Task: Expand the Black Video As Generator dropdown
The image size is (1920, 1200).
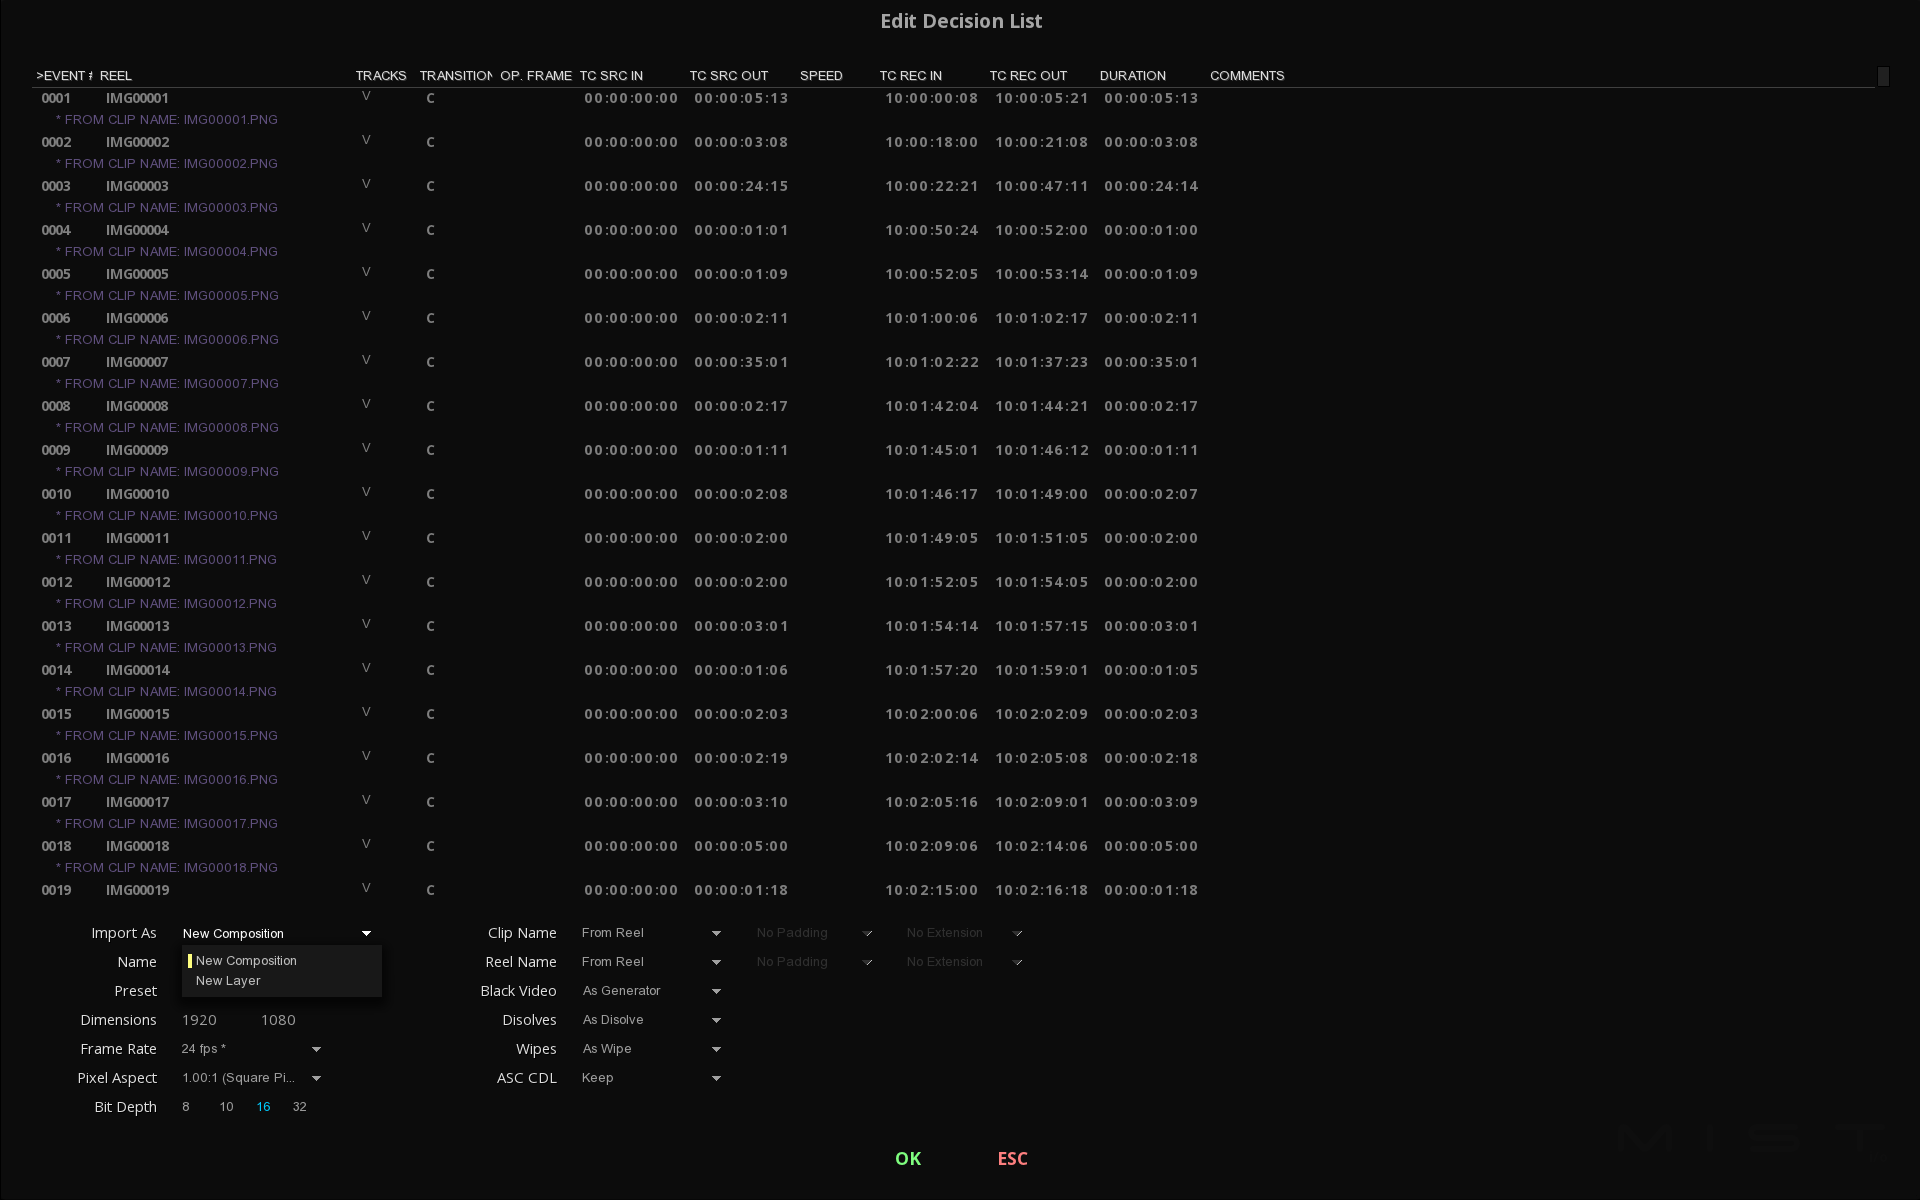Action: [x=716, y=991]
